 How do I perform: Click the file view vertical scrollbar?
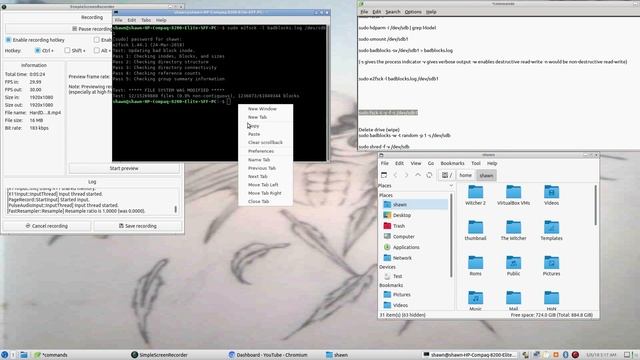click(x=596, y=205)
